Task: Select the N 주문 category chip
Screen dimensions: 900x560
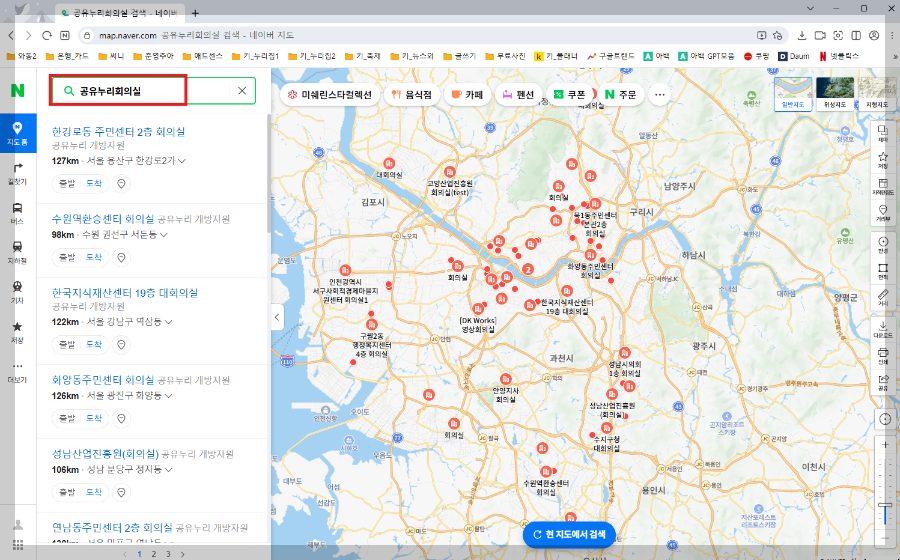Action: click(x=620, y=95)
